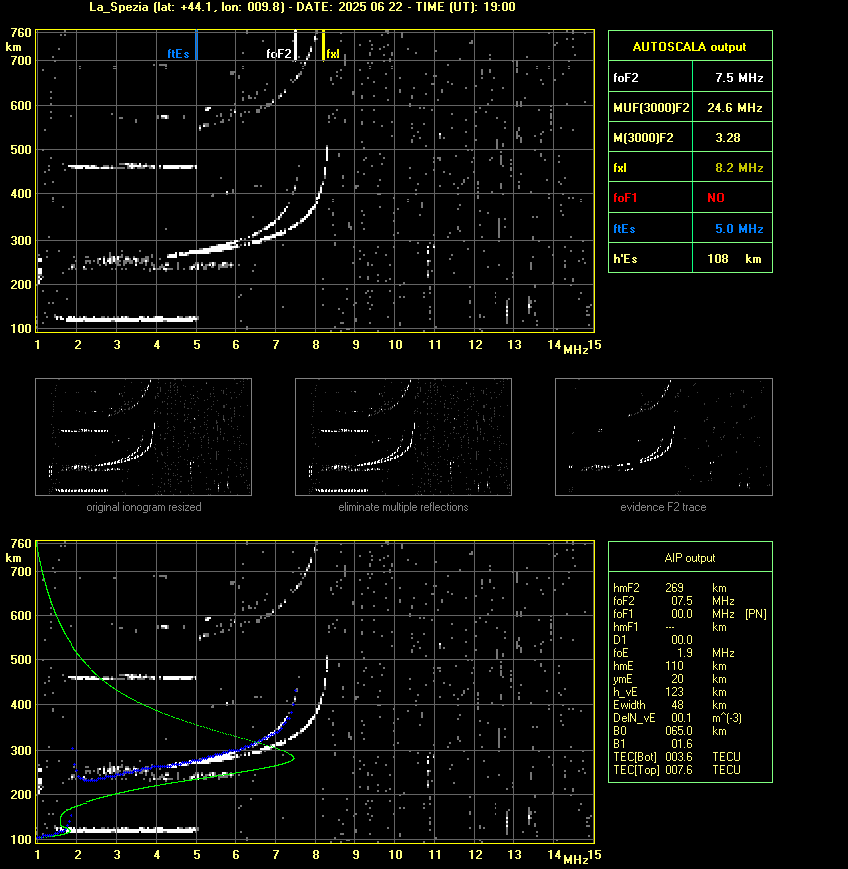Click the original ionogram resized caption
This screenshot has height=869, width=848.
click(144, 507)
